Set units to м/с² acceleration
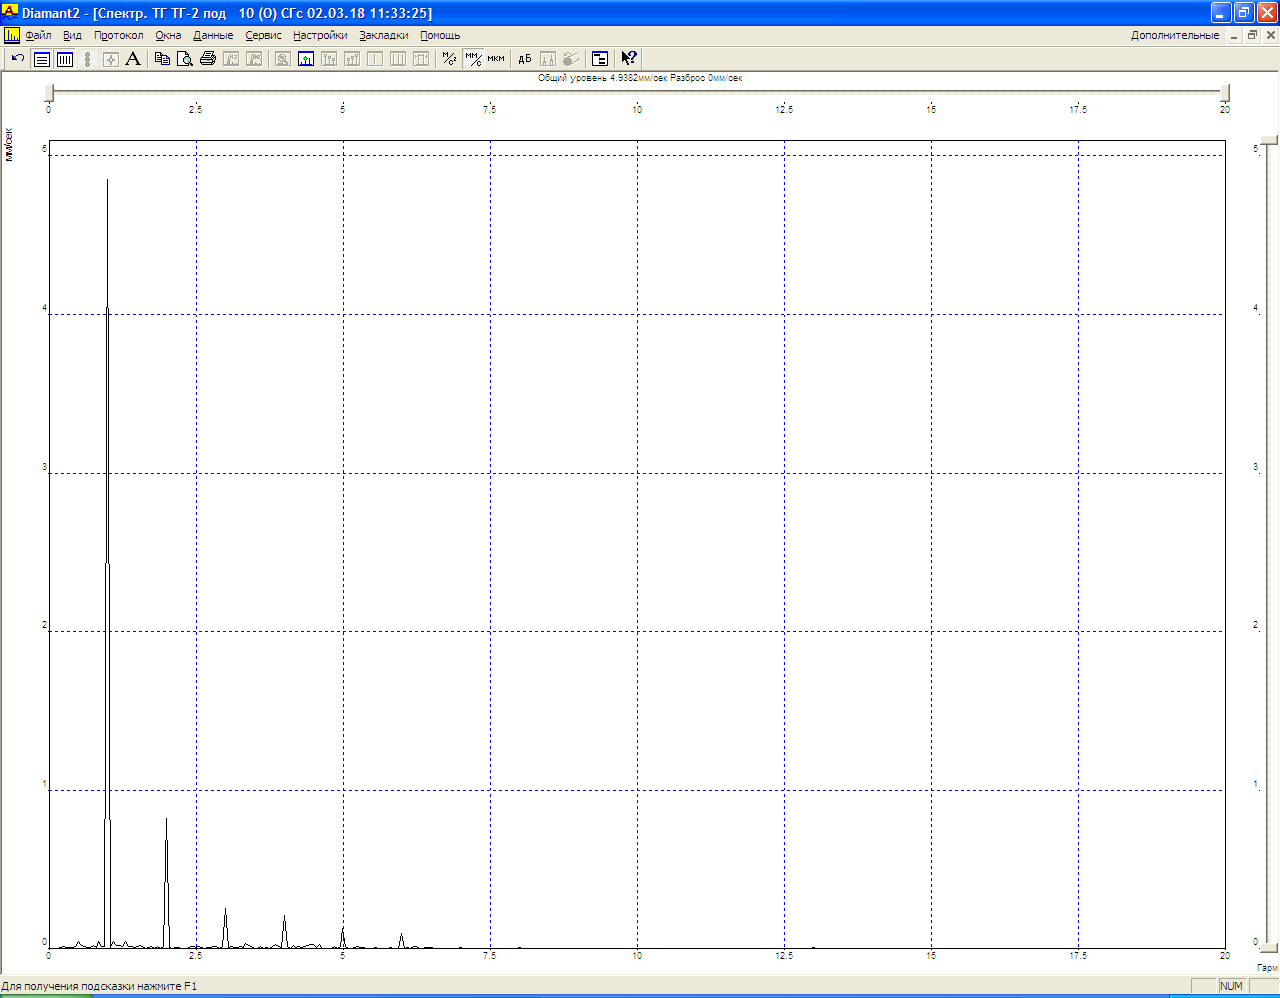This screenshot has height=998, width=1280. (450, 59)
